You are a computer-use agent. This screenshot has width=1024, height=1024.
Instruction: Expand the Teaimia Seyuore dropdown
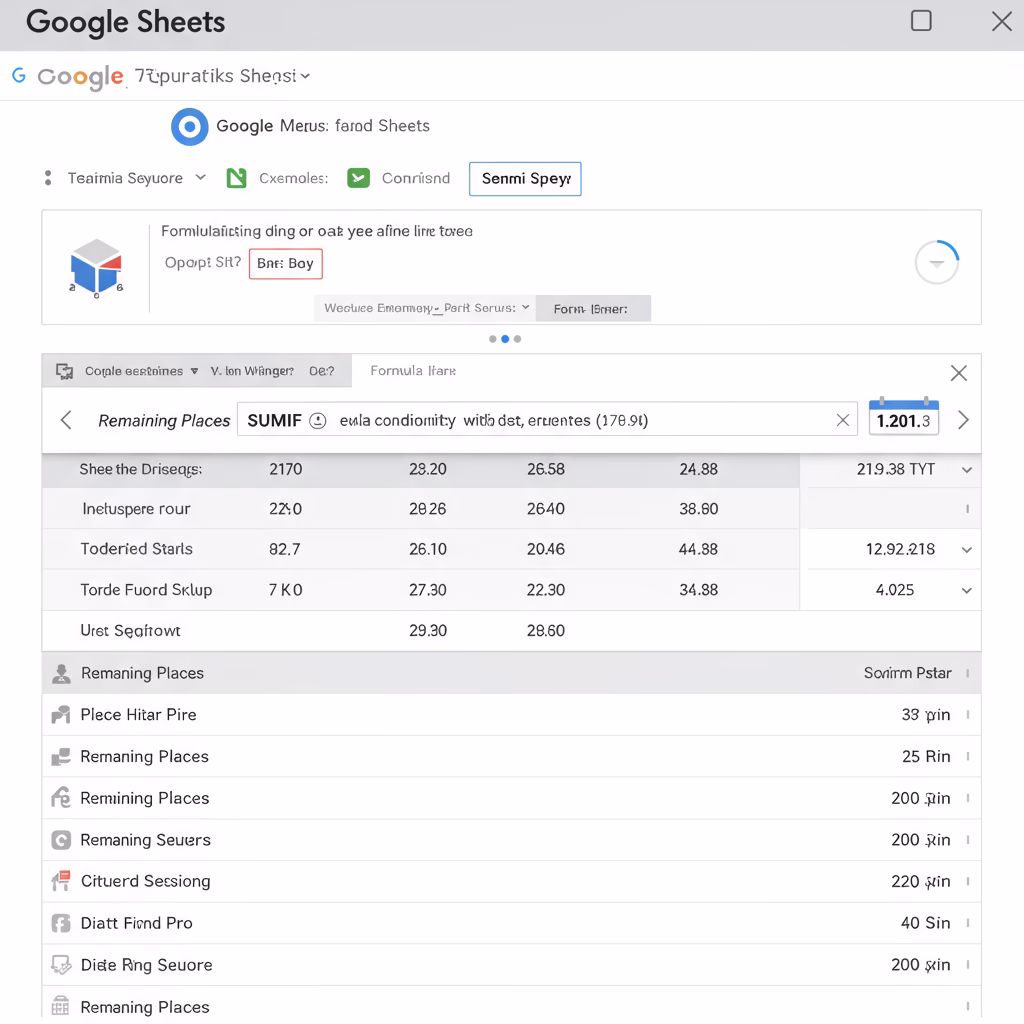(200, 177)
